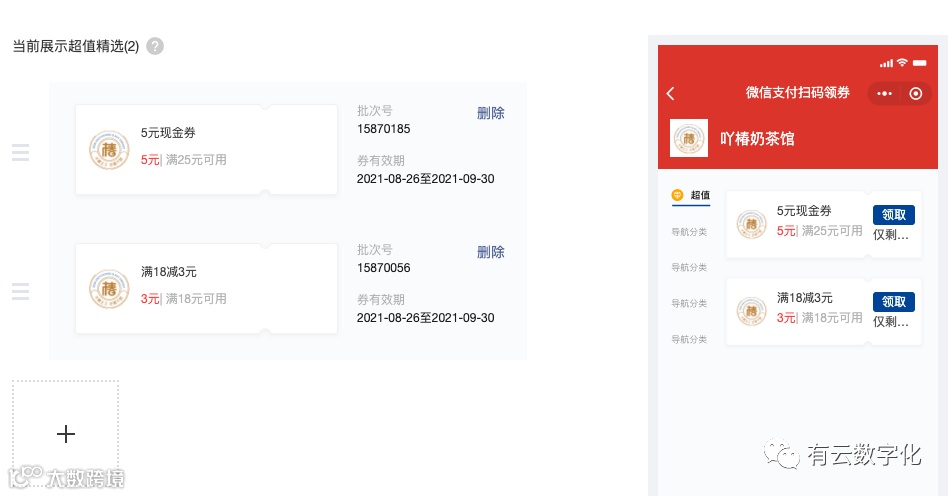Screen dimensions: 952x496
Task: Click the gold coin icon beside 超值
Action: tap(678, 195)
